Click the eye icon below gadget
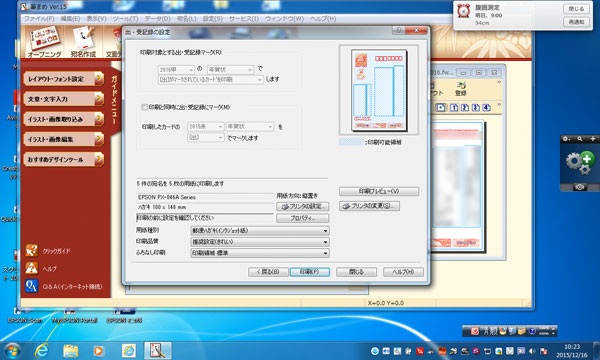 (580, 187)
